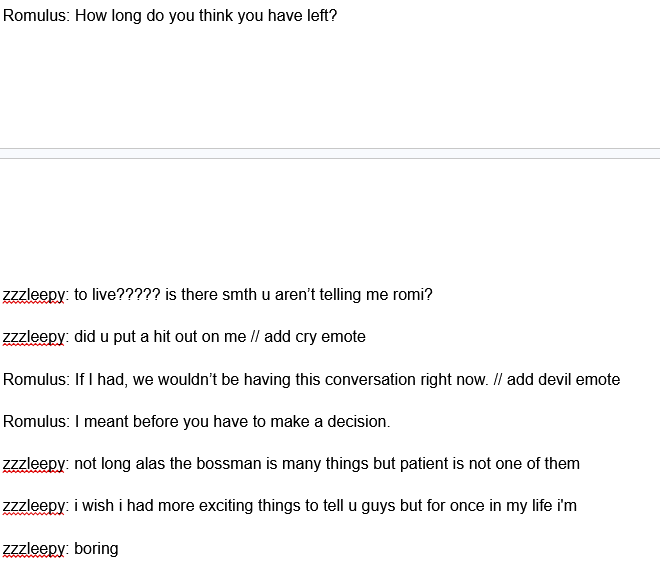
Task: Click "Romulus" before "I meant before"
Action: click(35, 422)
